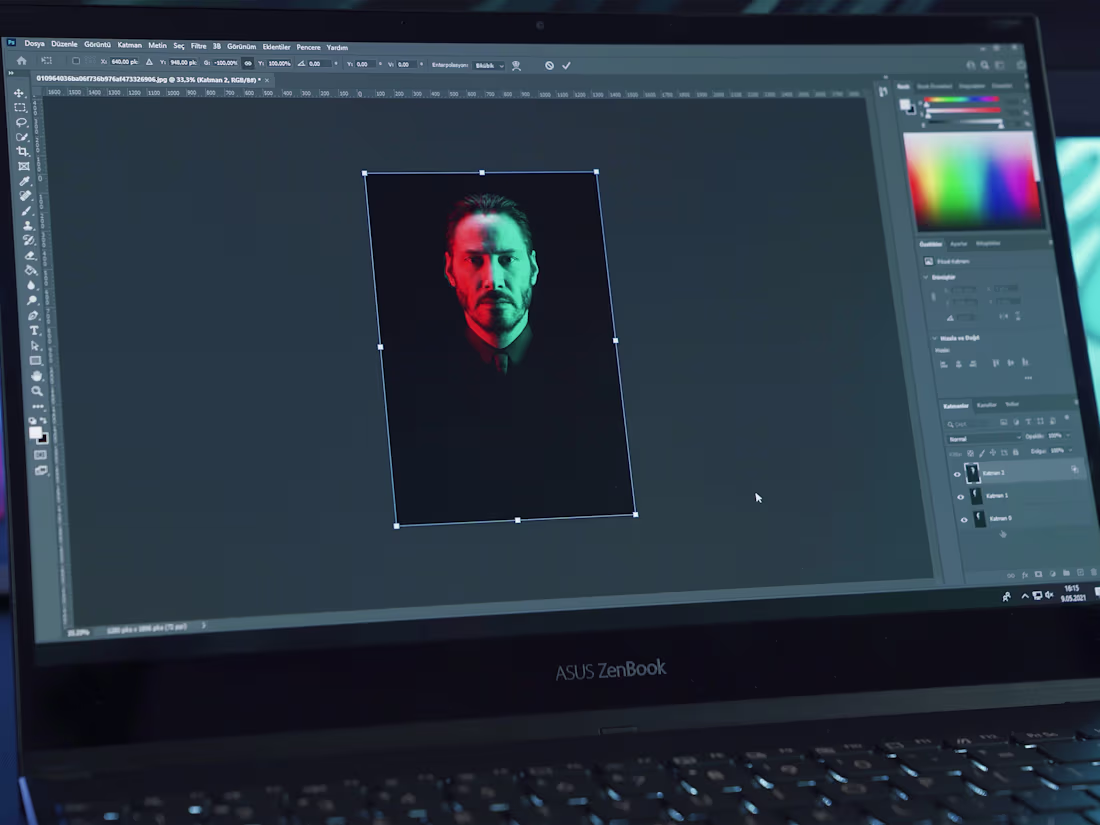Select the History Brush tool
This screenshot has height=825, width=1100.
(29, 241)
